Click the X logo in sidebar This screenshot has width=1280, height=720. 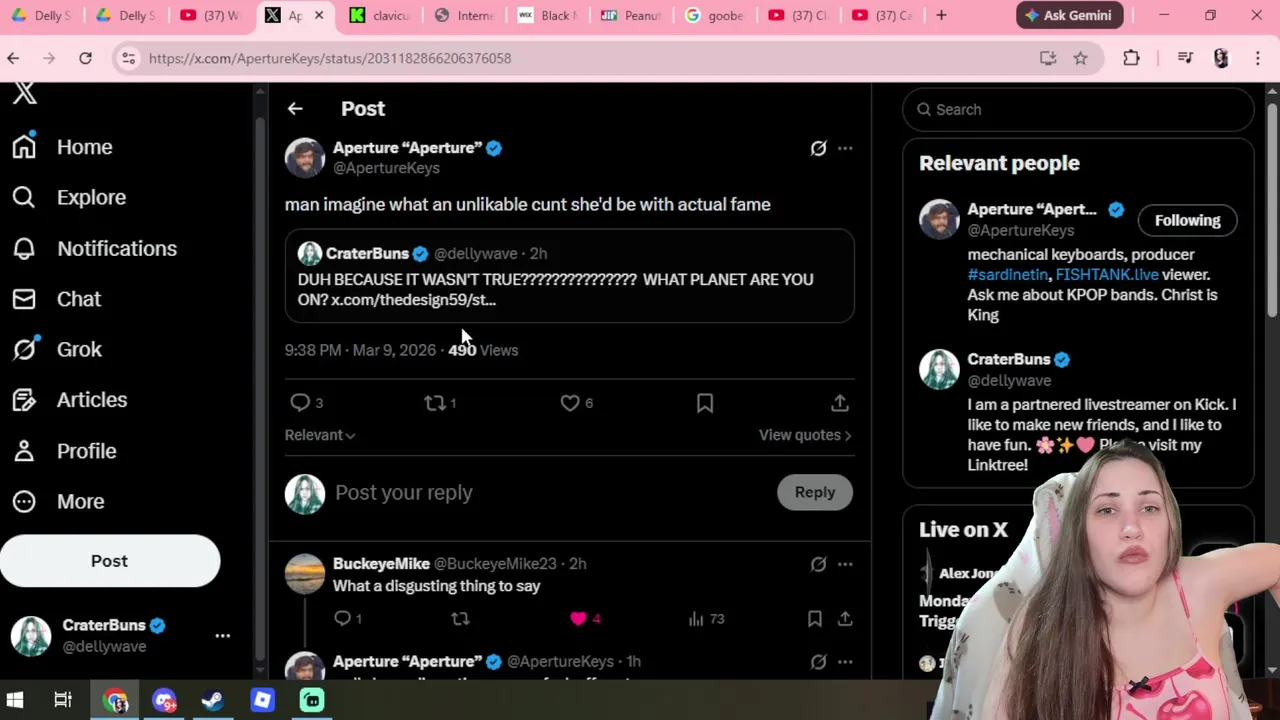click(25, 94)
